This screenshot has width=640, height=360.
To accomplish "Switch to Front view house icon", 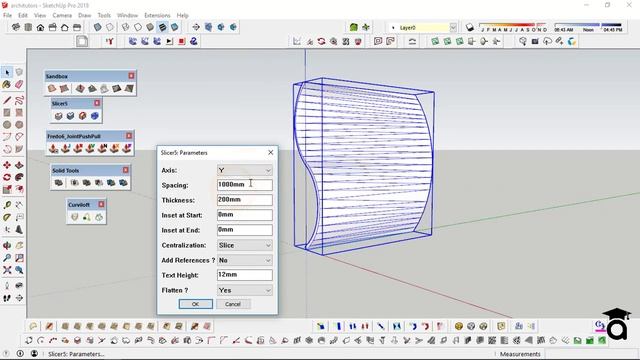I will point(40,27).
